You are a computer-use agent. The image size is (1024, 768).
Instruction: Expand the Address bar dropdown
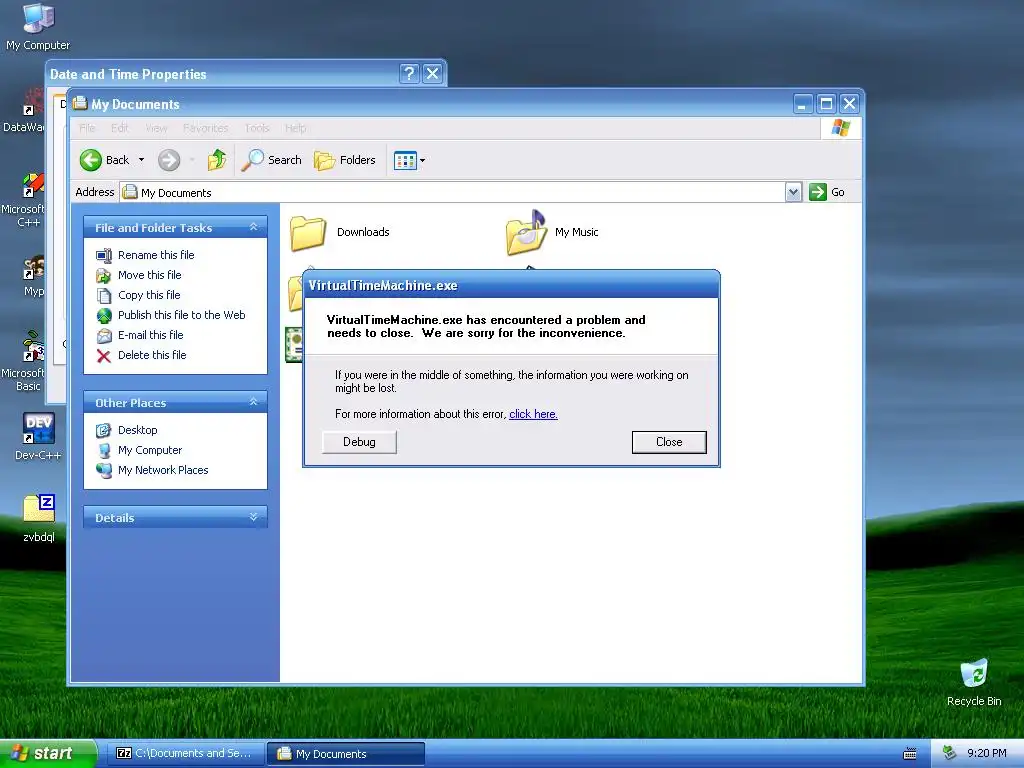793,192
